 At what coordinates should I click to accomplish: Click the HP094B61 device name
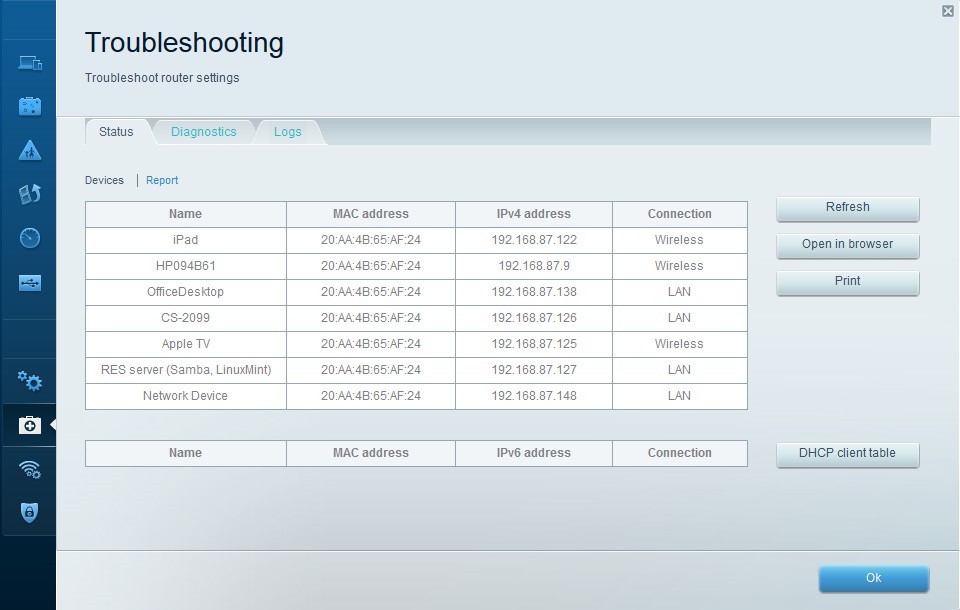tap(186, 266)
